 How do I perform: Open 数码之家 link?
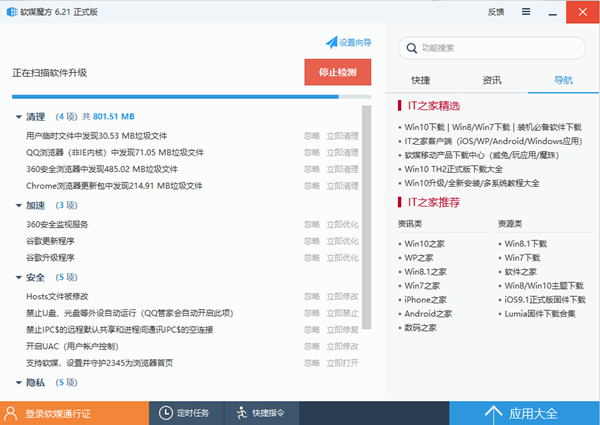pyautogui.click(x=420, y=328)
